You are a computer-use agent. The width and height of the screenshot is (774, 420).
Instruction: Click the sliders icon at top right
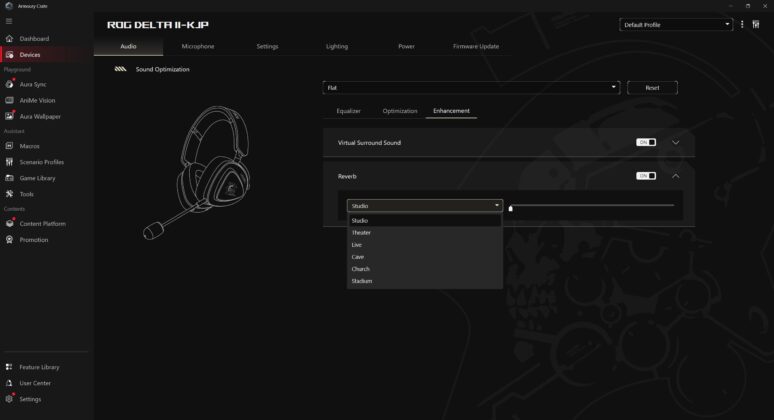coord(756,24)
